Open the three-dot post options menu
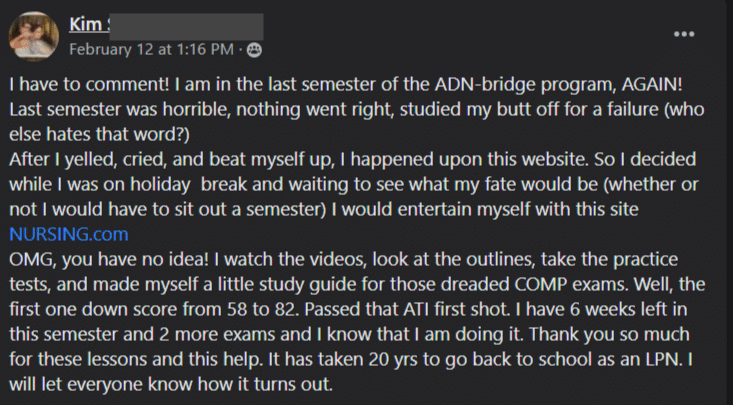The image size is (733, 405). click(684, 34)
